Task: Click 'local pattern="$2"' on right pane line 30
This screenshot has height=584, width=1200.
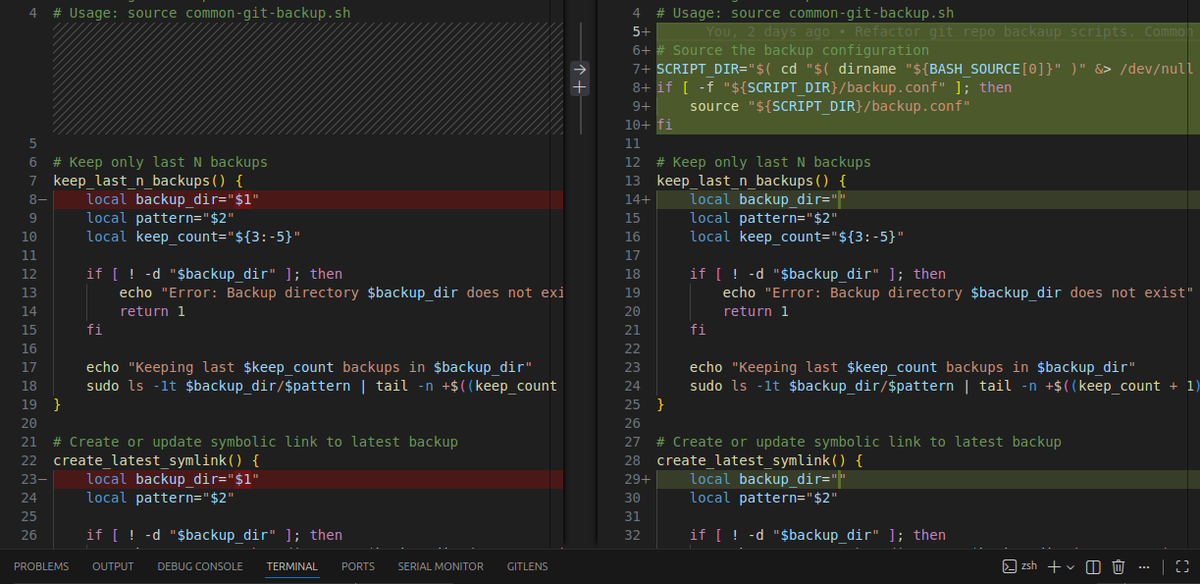Action: (763, 498)
